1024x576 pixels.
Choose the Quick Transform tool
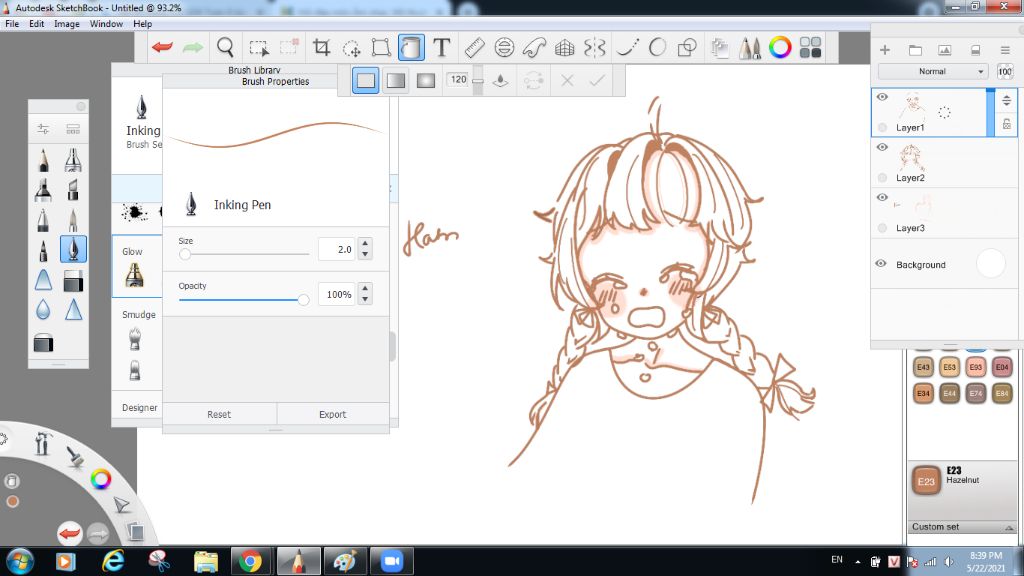pyautogui.click(x=351, y=48)
